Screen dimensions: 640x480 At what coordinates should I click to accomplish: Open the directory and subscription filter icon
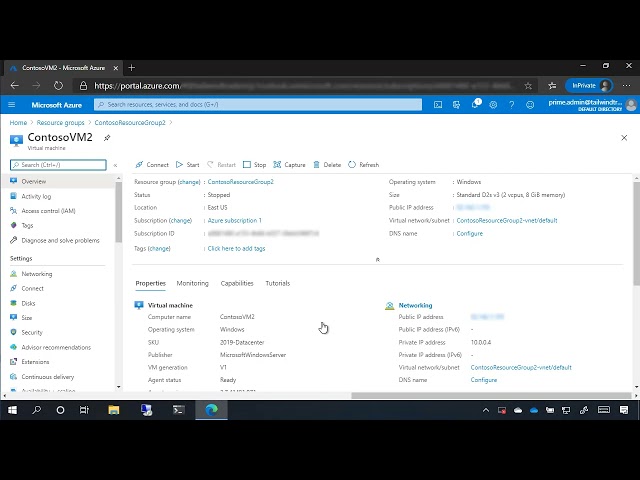(x=456, y=105)
